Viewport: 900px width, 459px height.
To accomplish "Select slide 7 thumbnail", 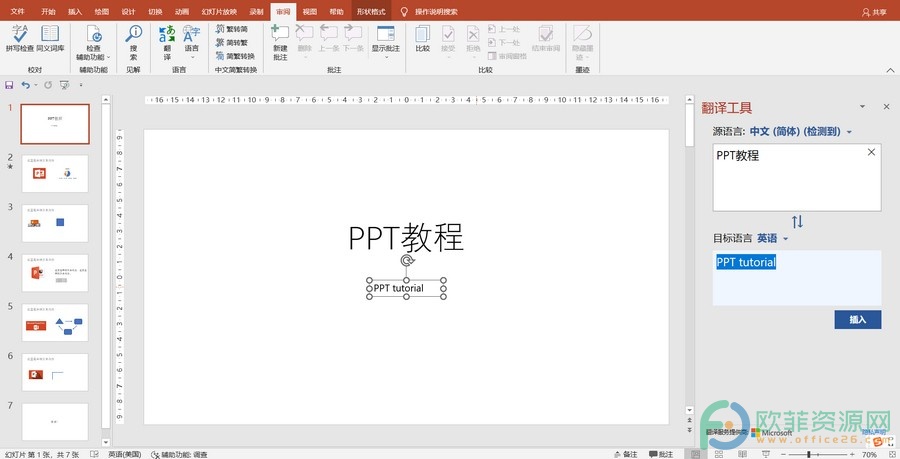I will [x=55, y=422].
